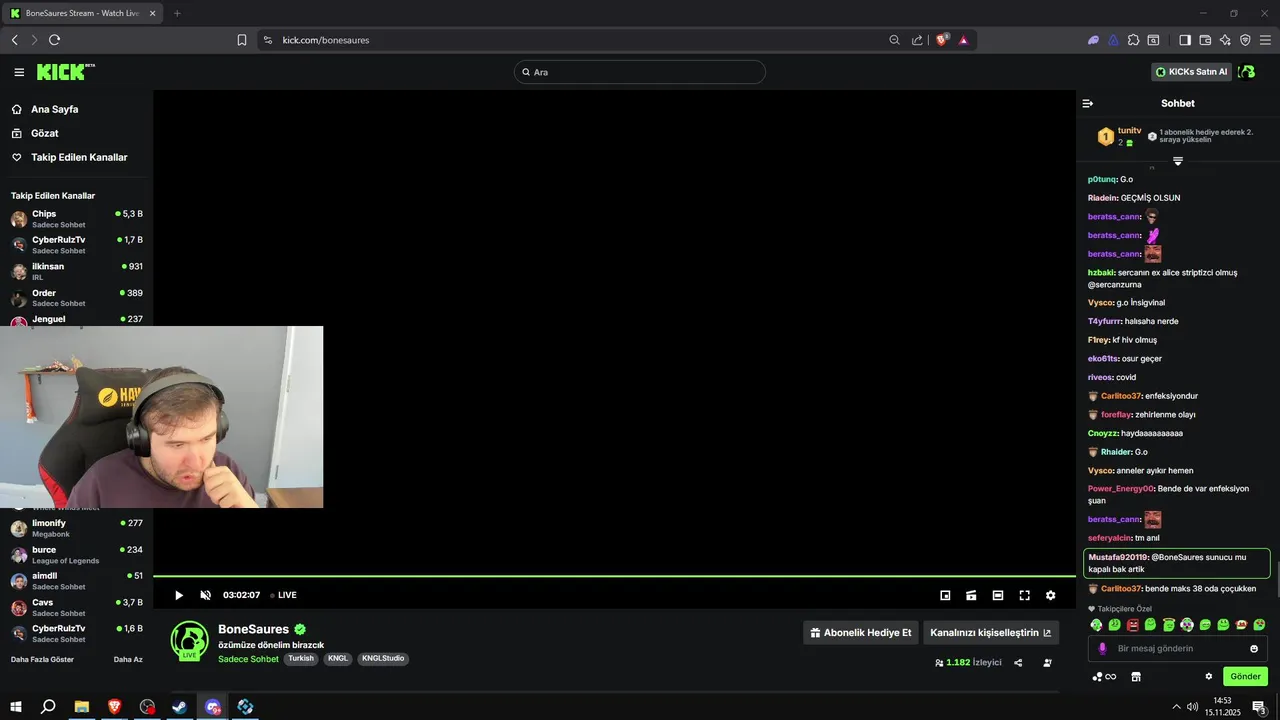Reload the page
Screen dimensions: 1280x720
pyautogui.click(x=54, y=40)
